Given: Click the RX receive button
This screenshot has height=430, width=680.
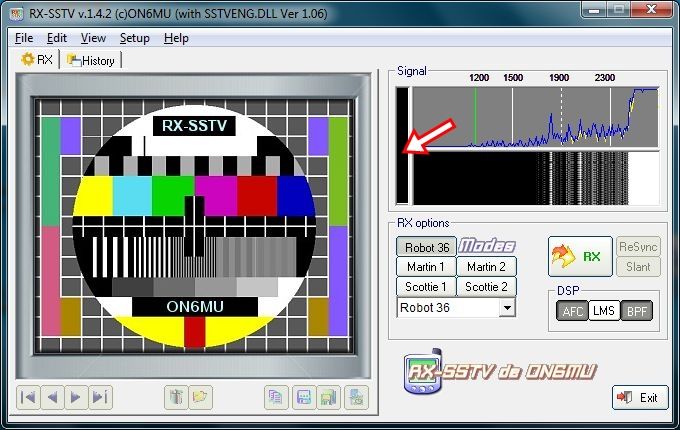Looking at the screenshot, I should pyautogui.click(x=580, y=256).
